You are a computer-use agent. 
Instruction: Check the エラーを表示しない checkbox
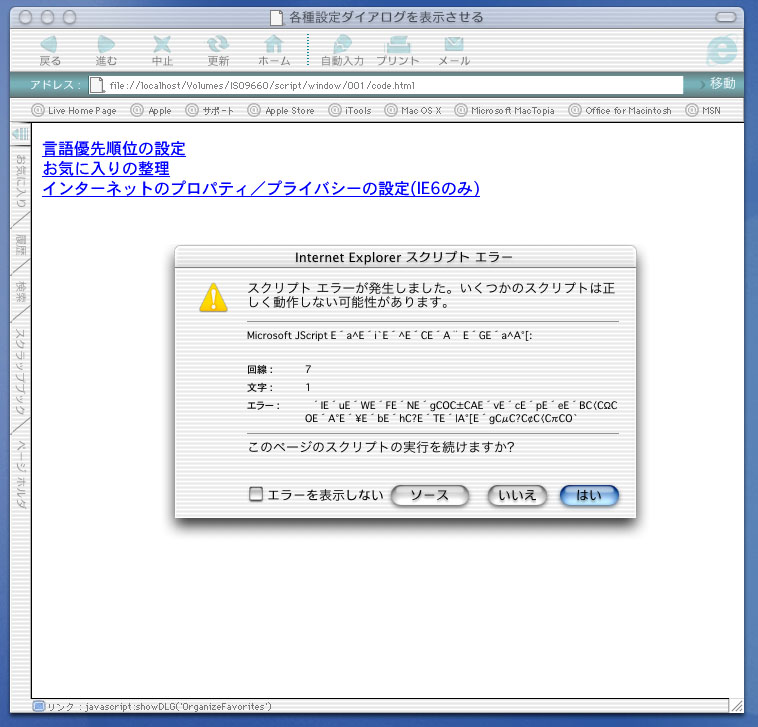point(256,494)
